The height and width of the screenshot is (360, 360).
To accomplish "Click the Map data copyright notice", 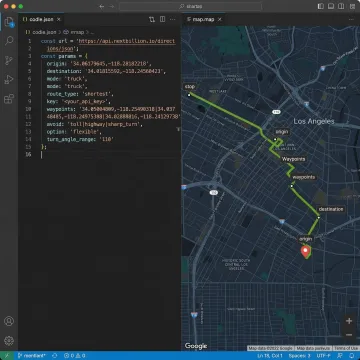I will (270, 348).
